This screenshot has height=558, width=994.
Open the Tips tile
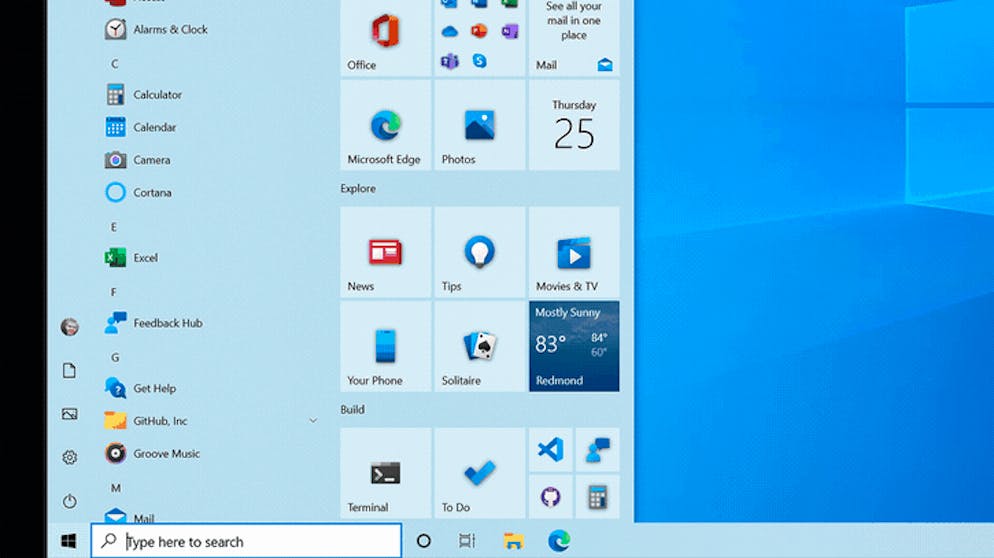coord(480,252)
